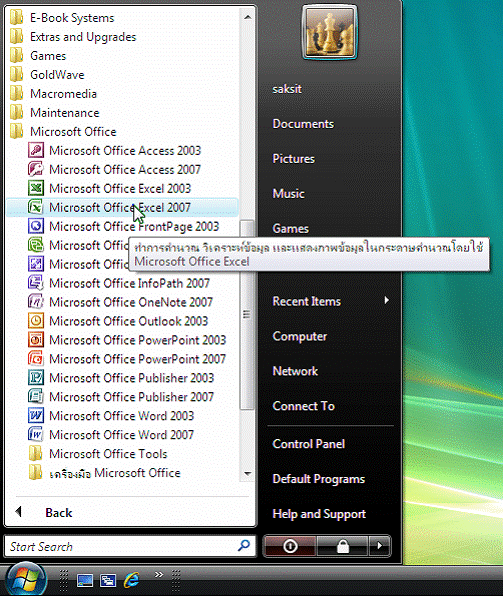Launch Microsoft Office Excel 2007 icon
The image size is (503, 596).
pos(36,207)
